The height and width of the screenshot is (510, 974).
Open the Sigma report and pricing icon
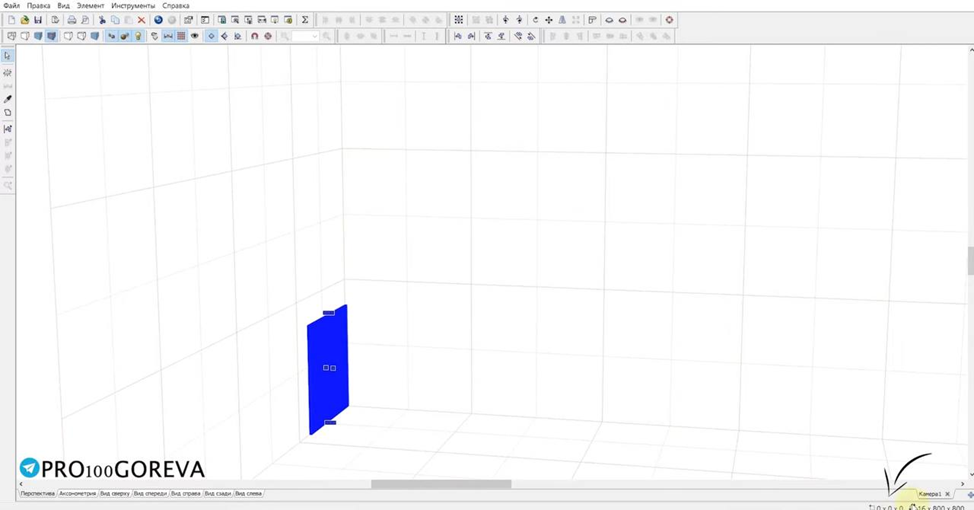pos(305,20)
